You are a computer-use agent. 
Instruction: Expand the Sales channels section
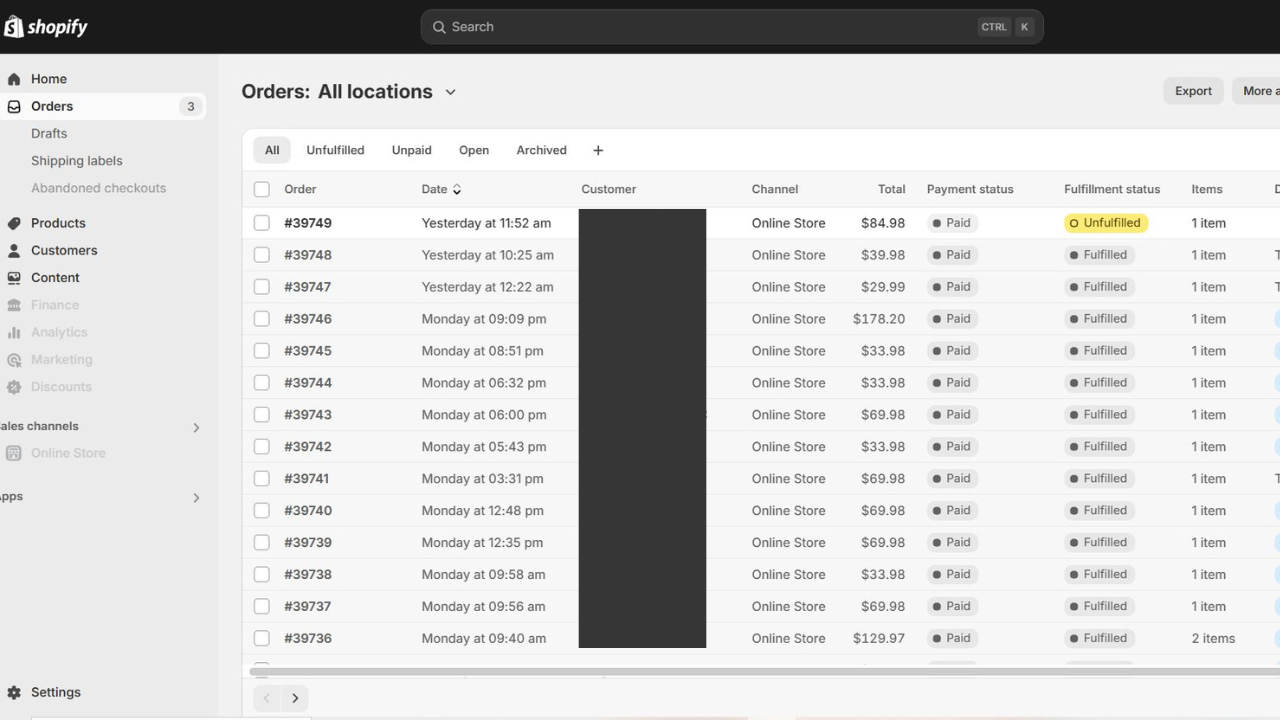[196, 427]
